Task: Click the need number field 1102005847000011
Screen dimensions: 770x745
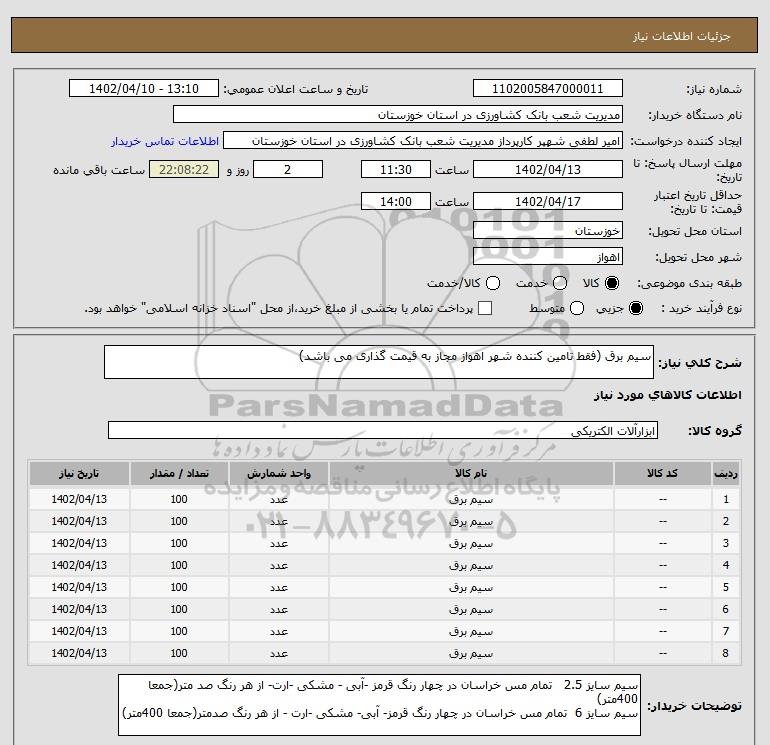Action: pos(548,88)
